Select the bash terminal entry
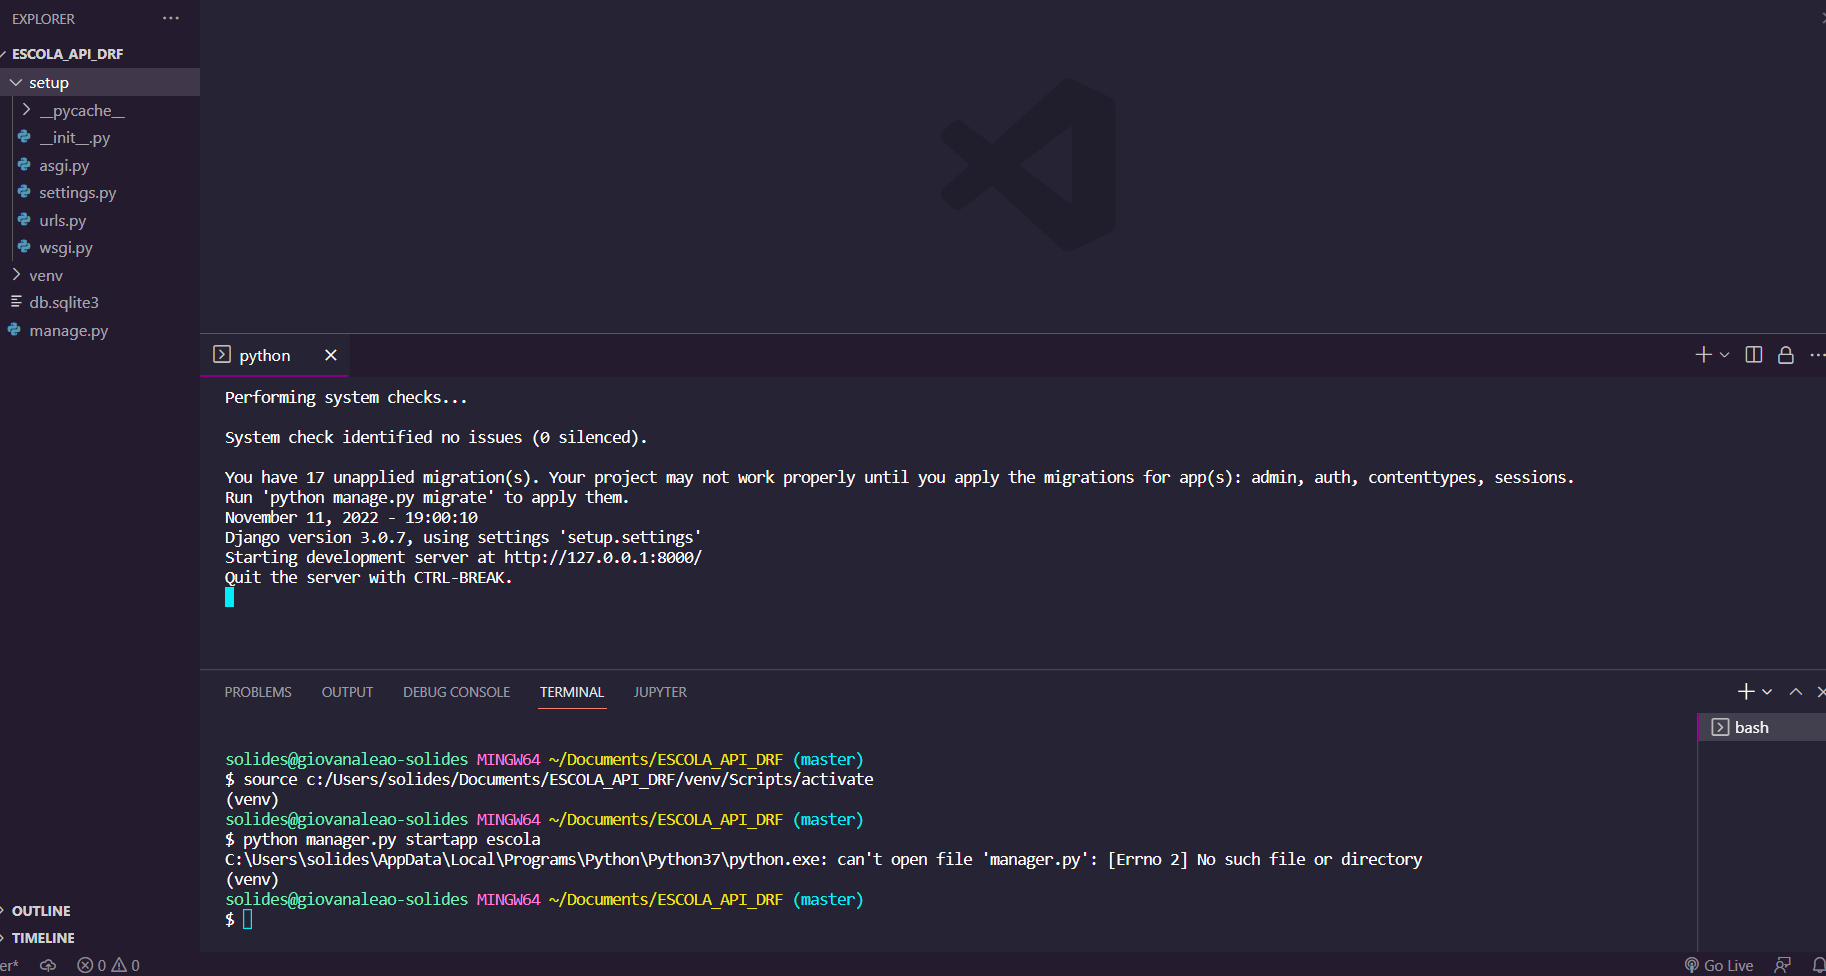 (x=1762, y=727)
